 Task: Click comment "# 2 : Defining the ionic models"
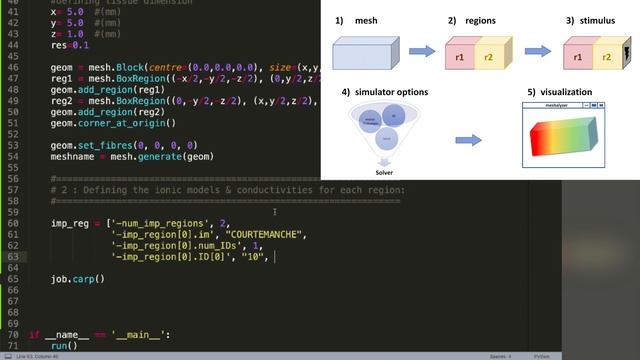(x=228, y=190)
